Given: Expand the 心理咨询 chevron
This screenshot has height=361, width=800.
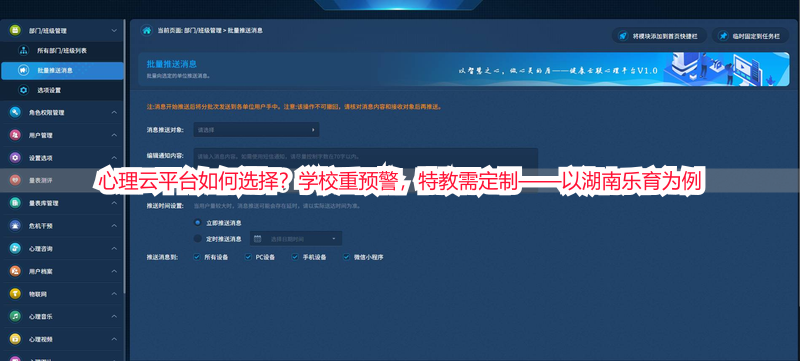Looking at the screenshot, I should point(114,248).
